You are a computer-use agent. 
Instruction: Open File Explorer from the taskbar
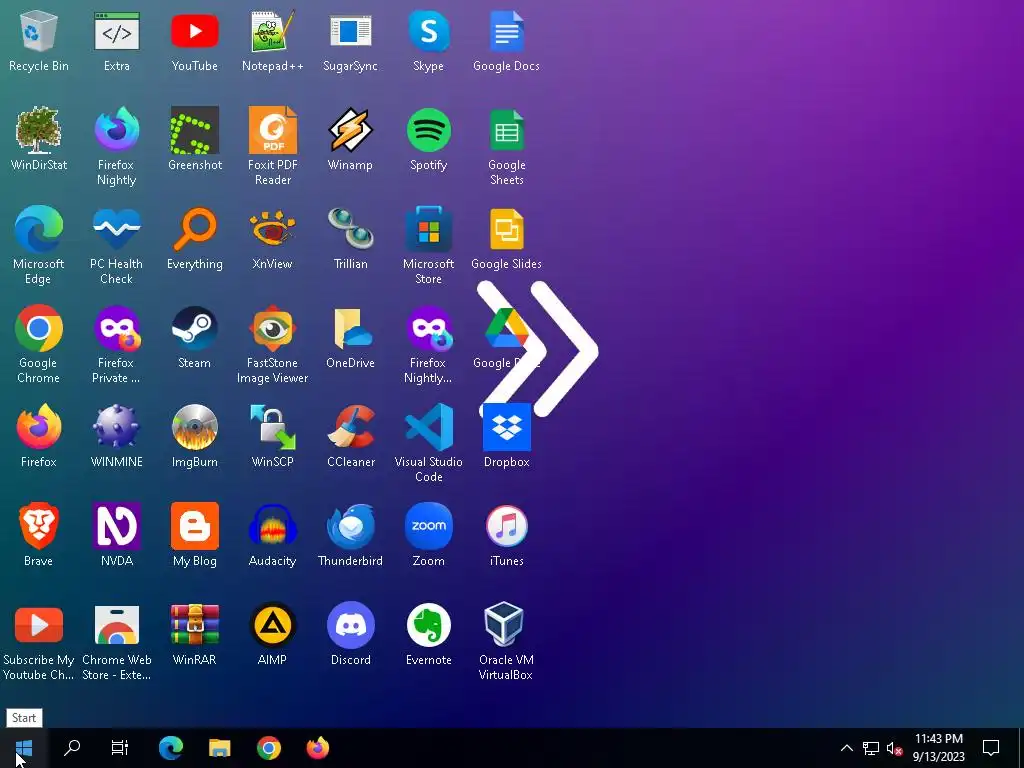pyautogui.click(x=219, y=748)
